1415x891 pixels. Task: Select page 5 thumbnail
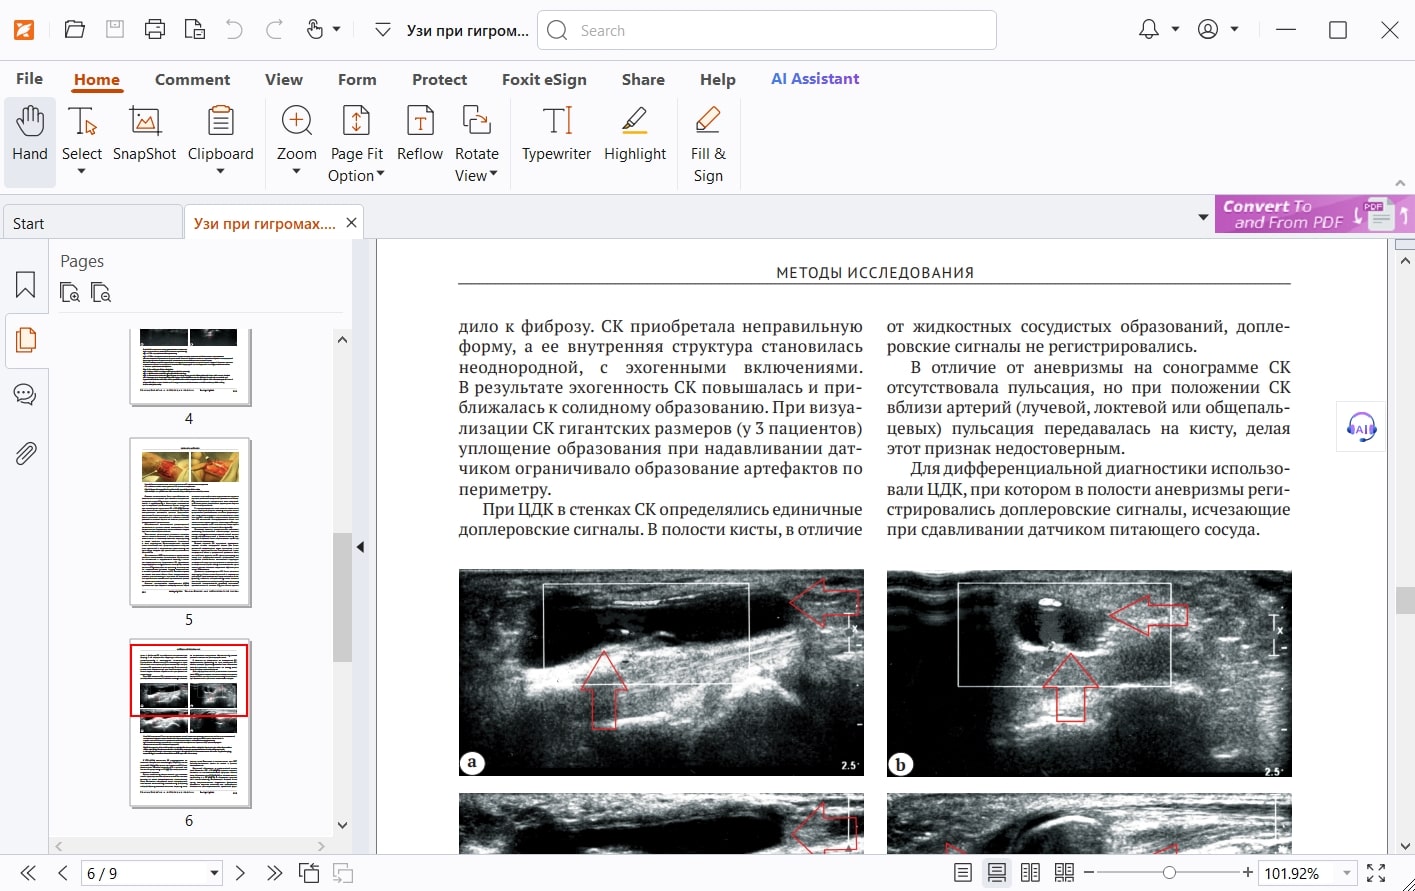click(189, 522)
